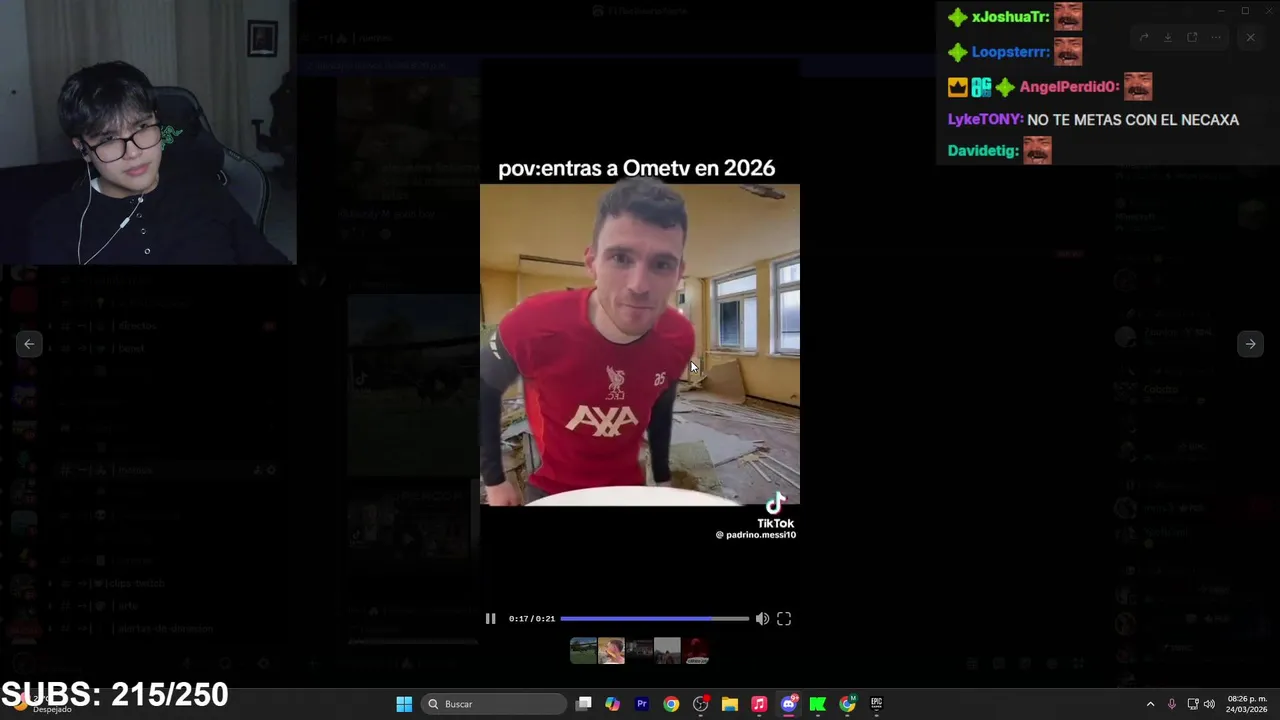1280x720 pixels.
Task: Download the media with the download icon
Action: click(x=1168, y=38)
